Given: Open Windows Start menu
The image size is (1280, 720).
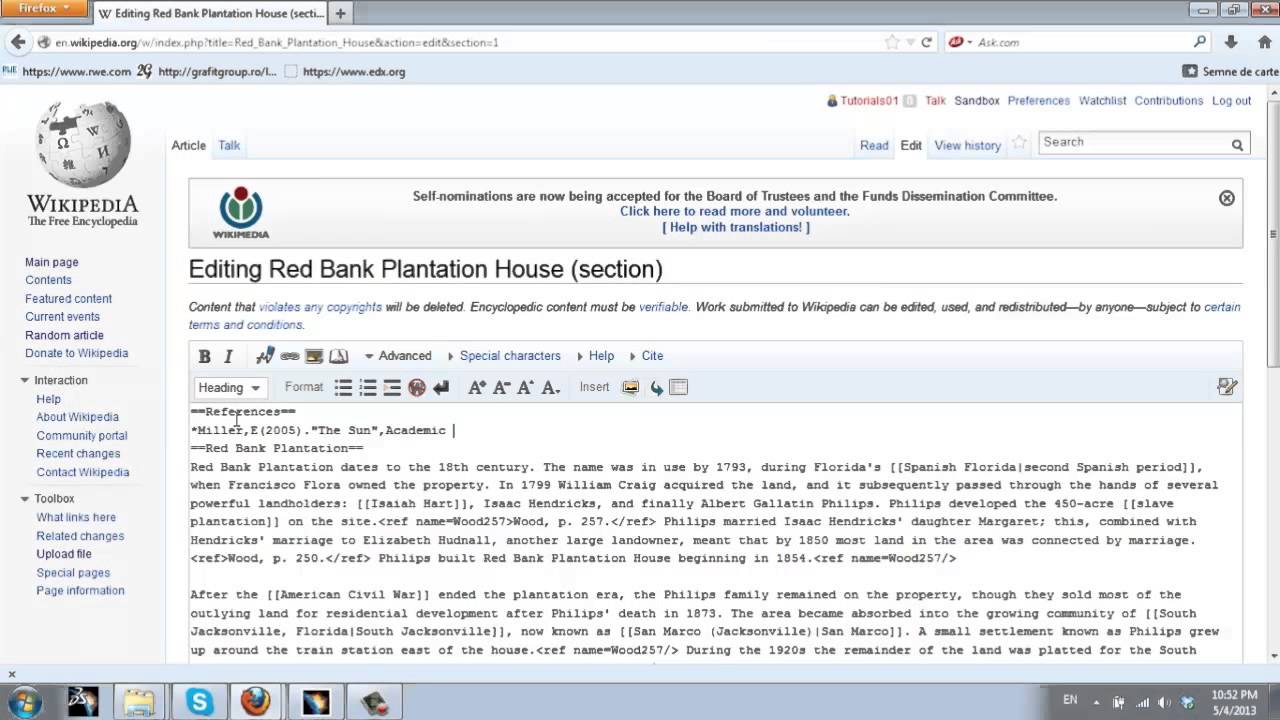Looking at the screenshot, I should coord(24,701).
